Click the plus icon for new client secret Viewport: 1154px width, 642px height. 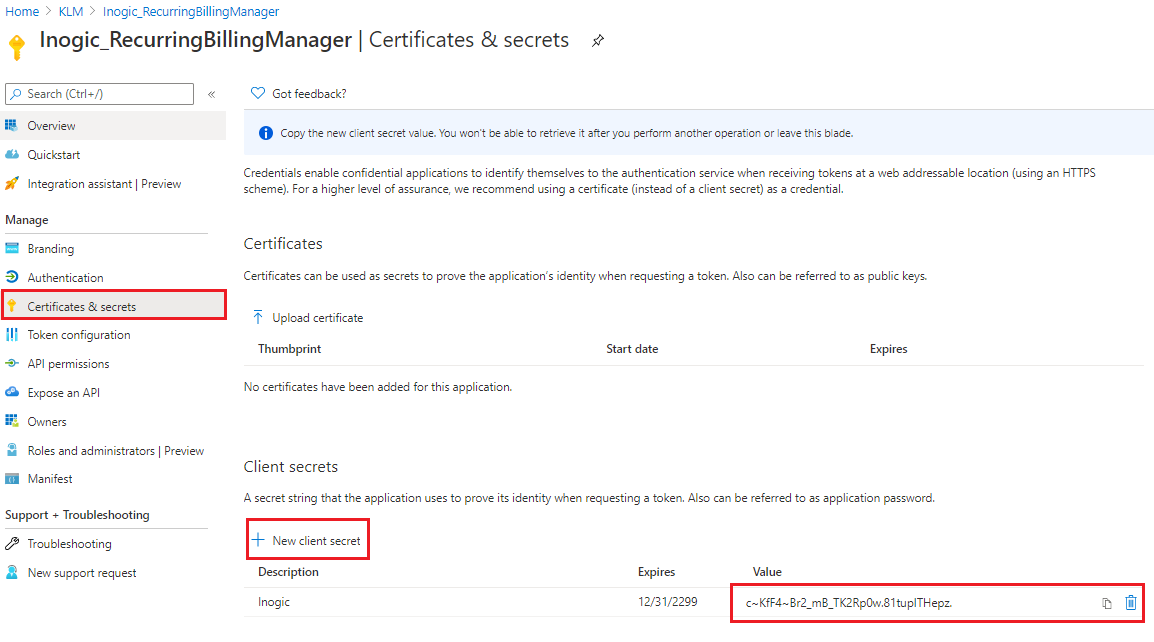pos(258,540)
